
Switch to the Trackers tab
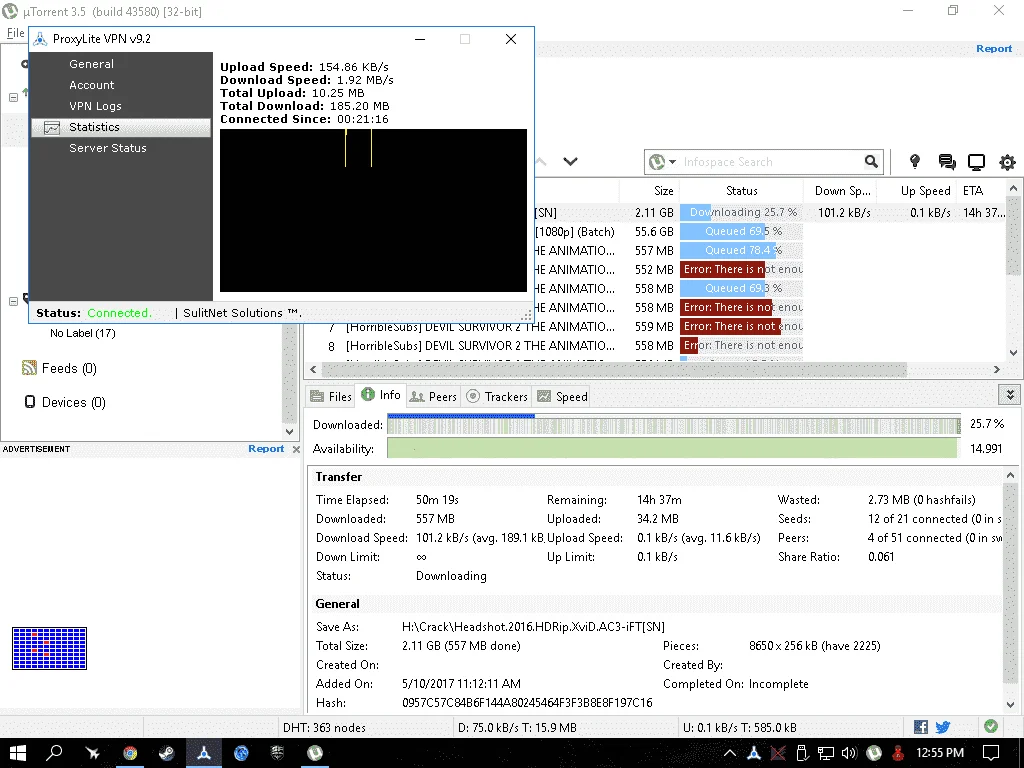pyautogui.click(x=498, y=396)
